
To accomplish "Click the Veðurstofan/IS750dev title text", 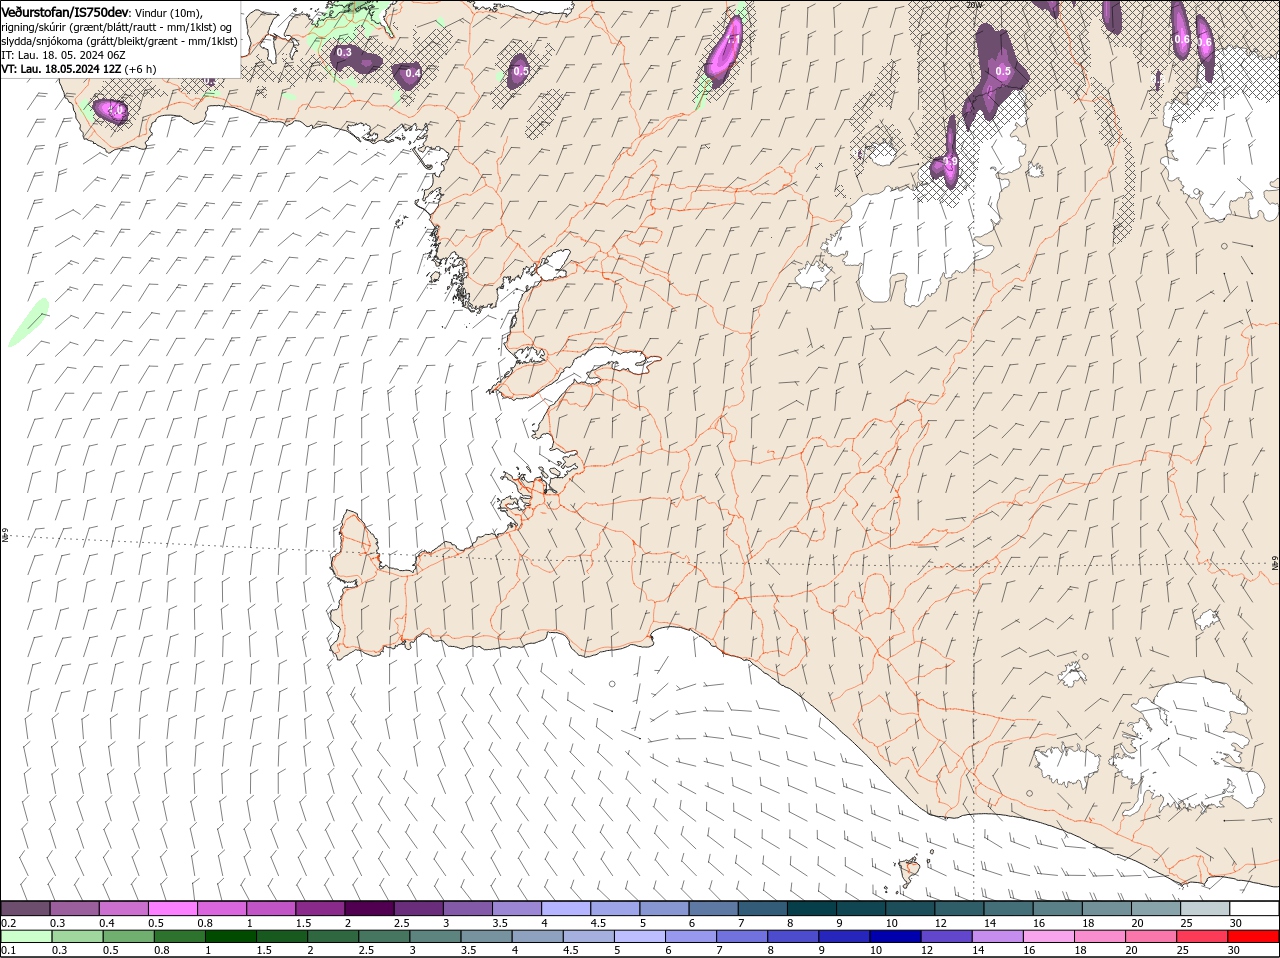I will tap(64, 11).
